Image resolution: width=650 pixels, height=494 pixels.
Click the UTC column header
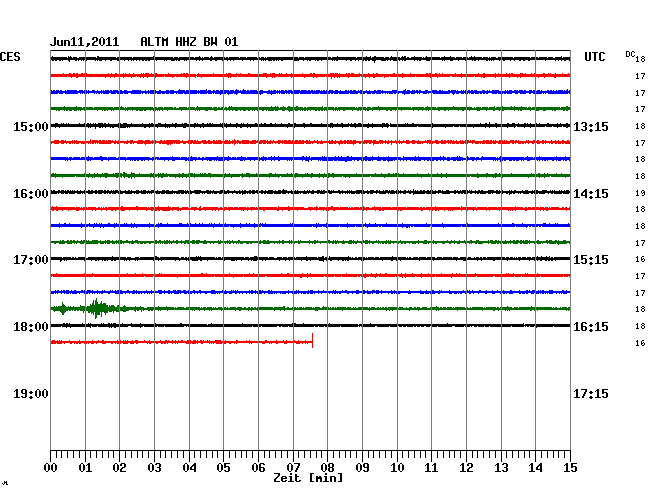[594, 57]
